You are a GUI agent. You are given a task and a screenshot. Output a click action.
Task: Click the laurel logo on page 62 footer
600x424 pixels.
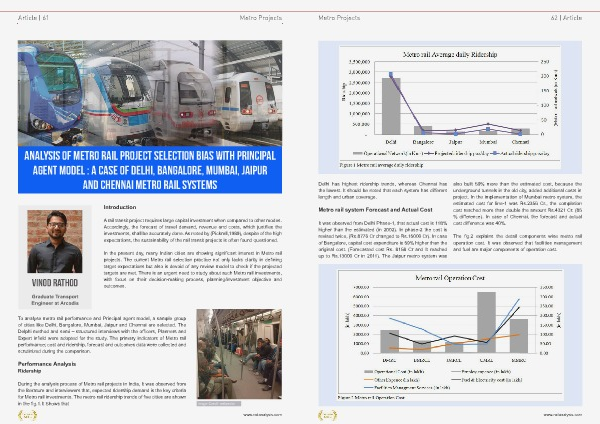(328, 415)
